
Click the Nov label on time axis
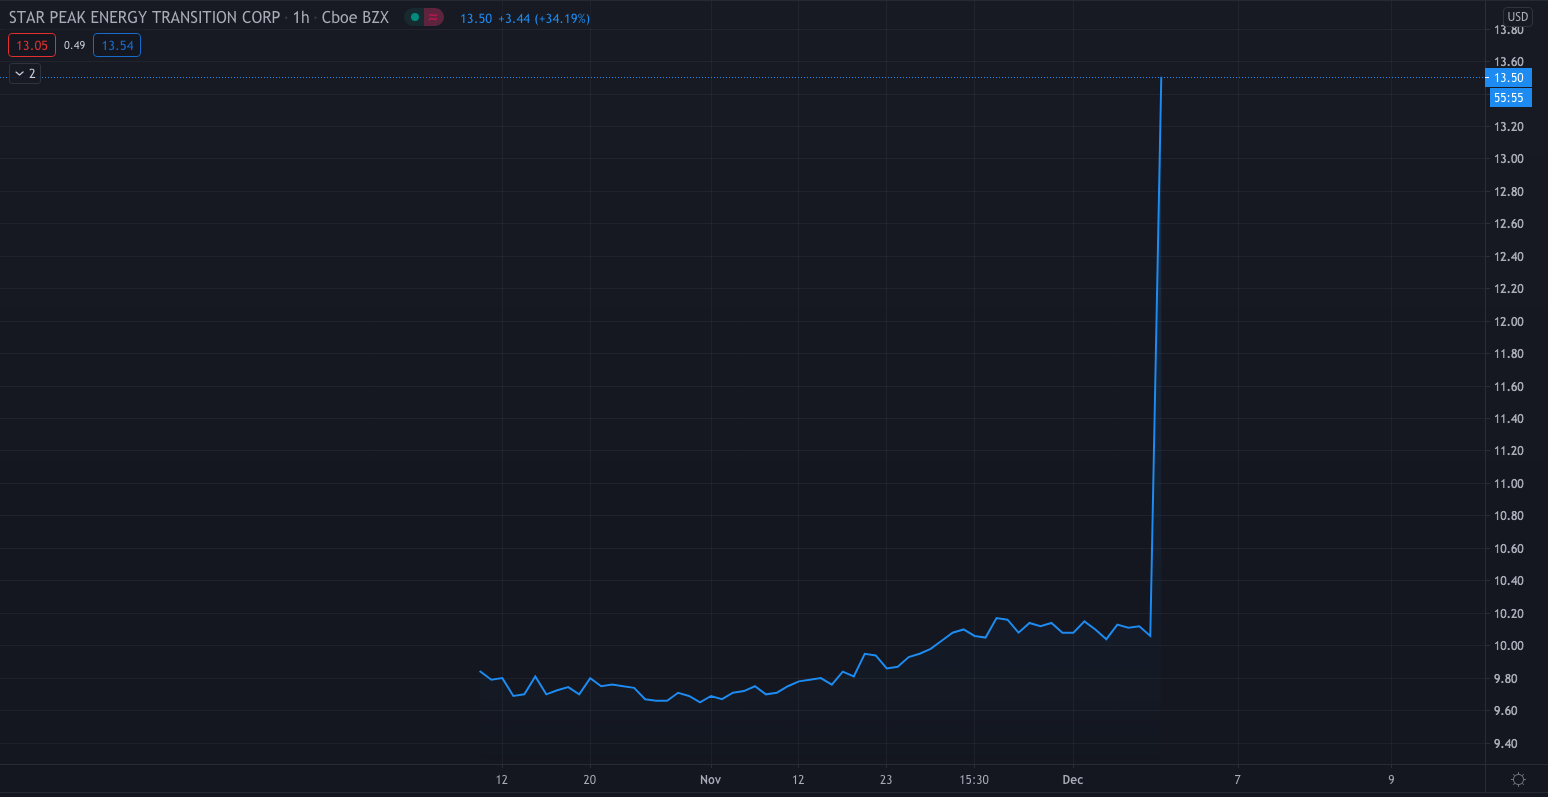(x=710, y=780)
